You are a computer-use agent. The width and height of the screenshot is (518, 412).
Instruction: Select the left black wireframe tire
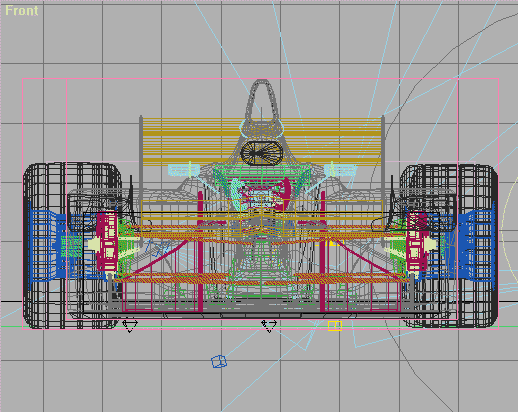tap(72, 246)
